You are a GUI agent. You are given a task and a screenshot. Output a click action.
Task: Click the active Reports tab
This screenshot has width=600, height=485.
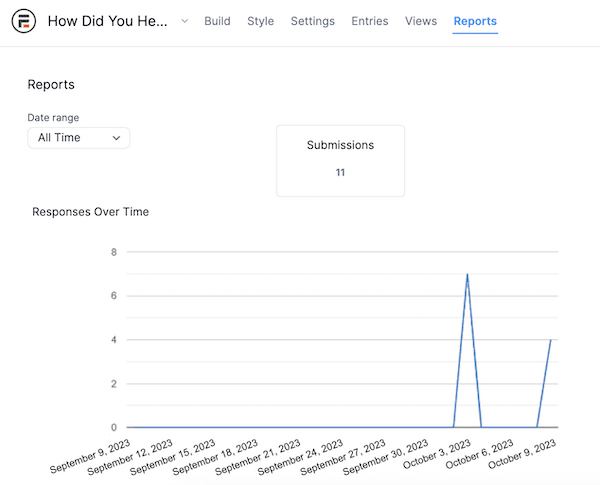[475, 21]
